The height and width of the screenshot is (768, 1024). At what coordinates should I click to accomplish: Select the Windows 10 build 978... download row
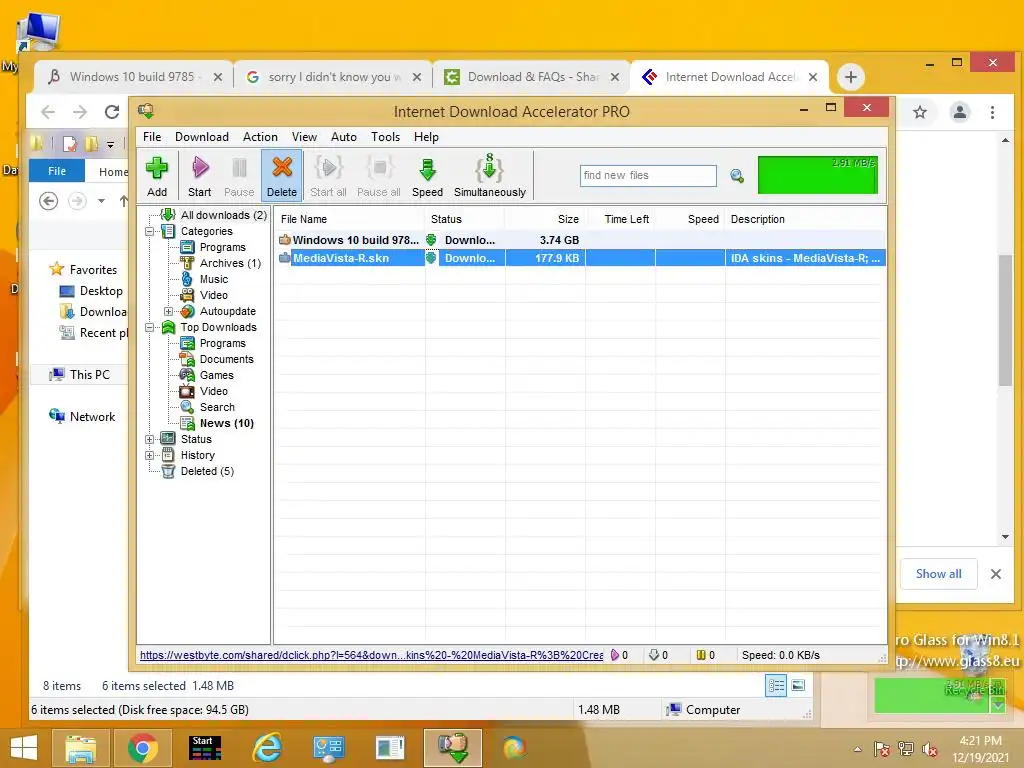[x=580, y=240]
